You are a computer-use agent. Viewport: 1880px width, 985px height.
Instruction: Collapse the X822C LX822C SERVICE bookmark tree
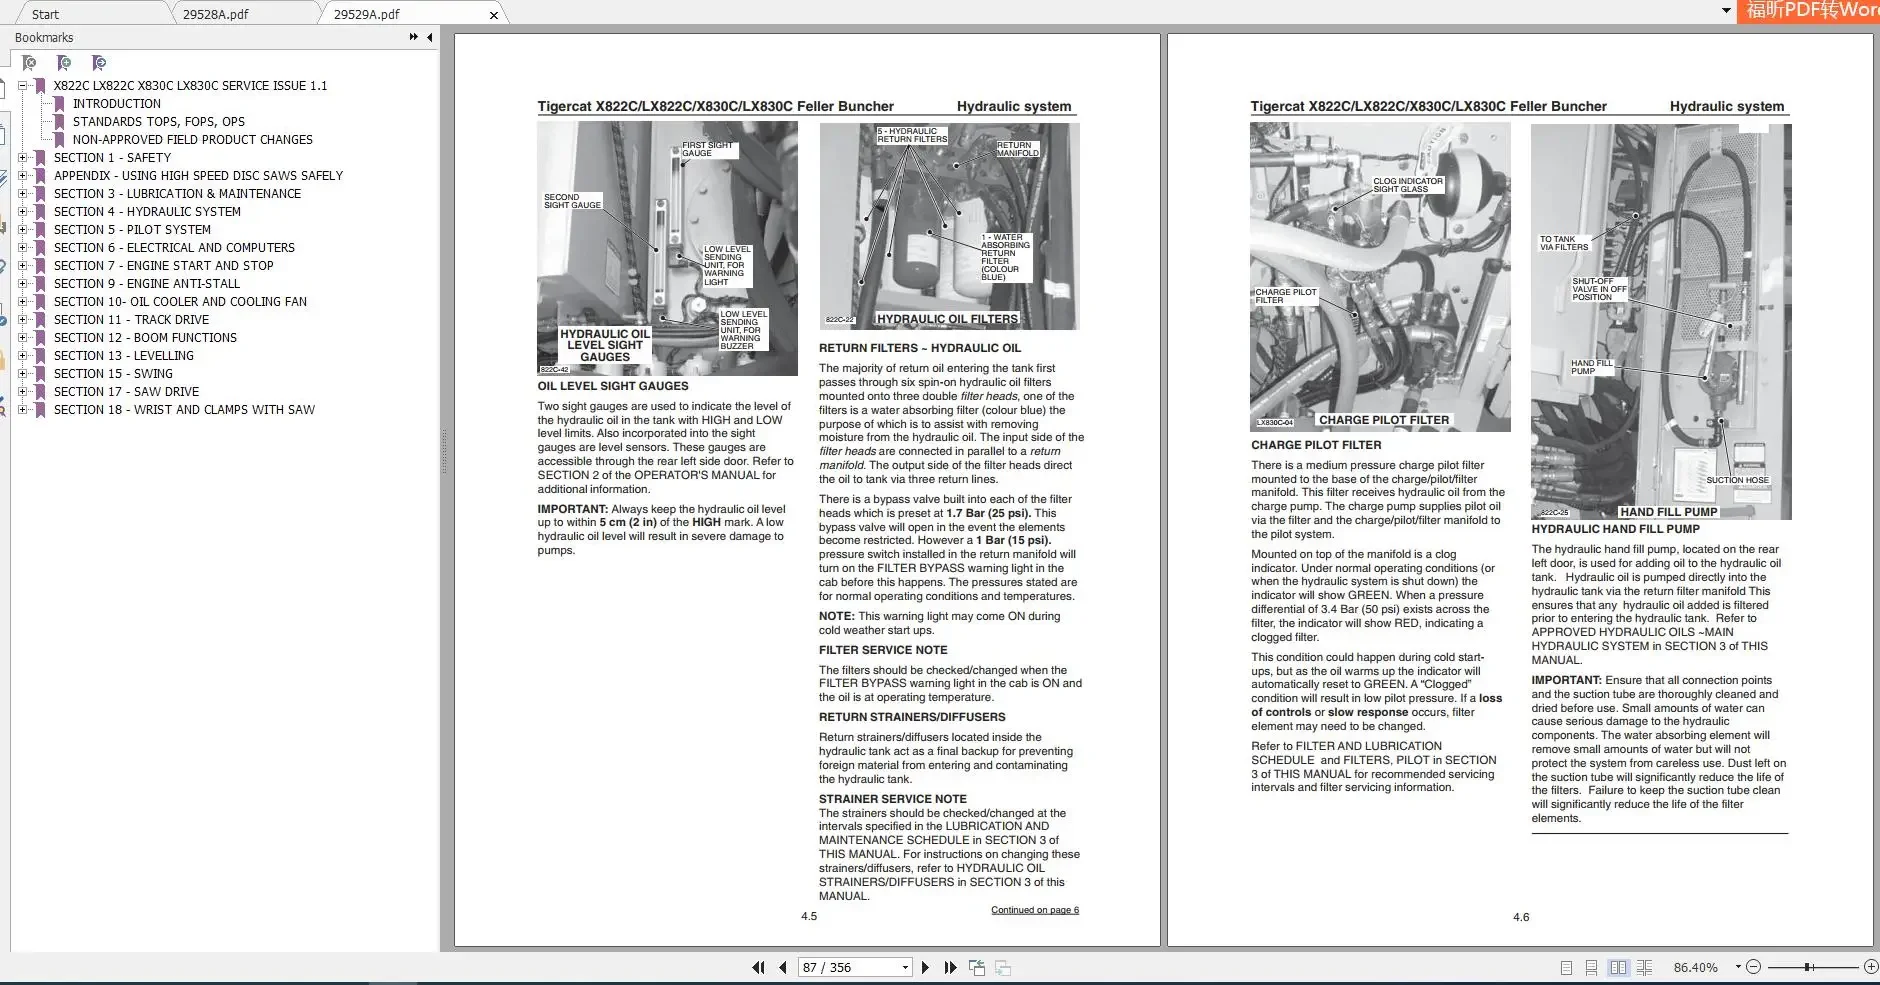[23, 86]
